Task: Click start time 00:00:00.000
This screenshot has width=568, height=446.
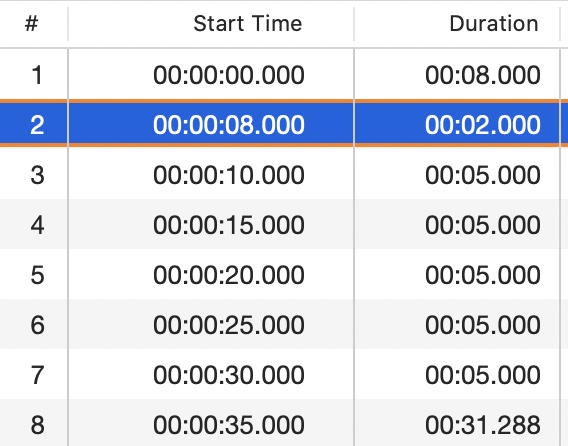Action: pyautogui.click(x=229, y=75)
